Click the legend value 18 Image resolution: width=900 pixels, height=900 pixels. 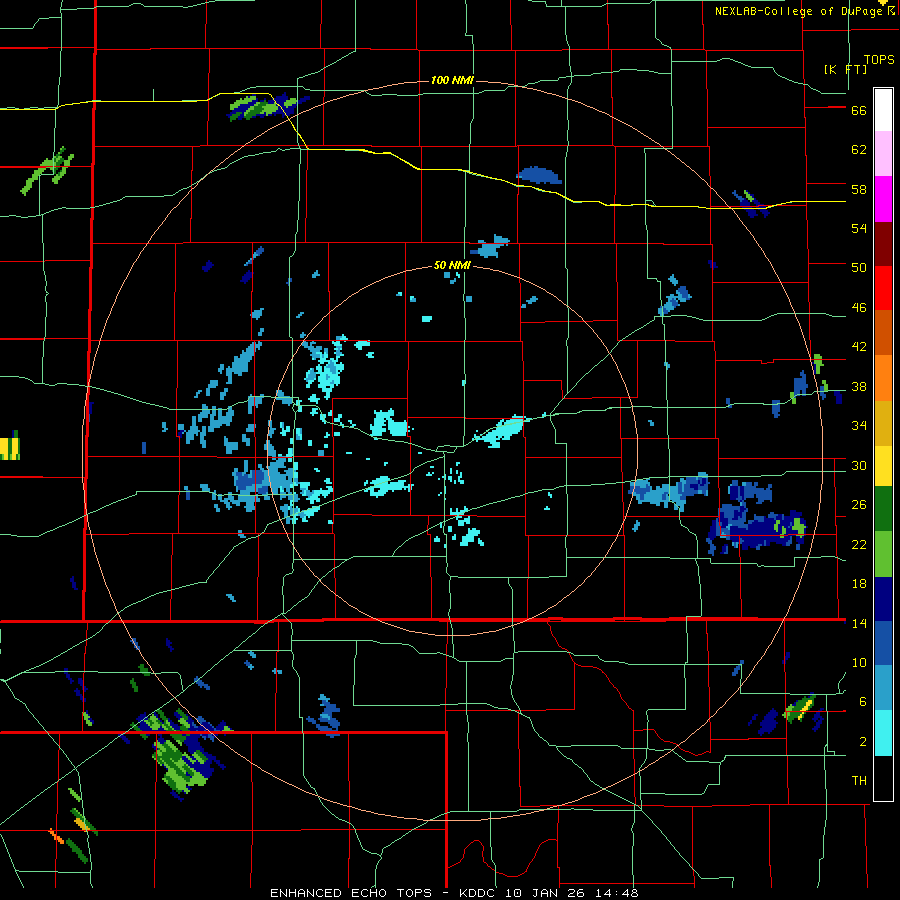pos(859,584)
